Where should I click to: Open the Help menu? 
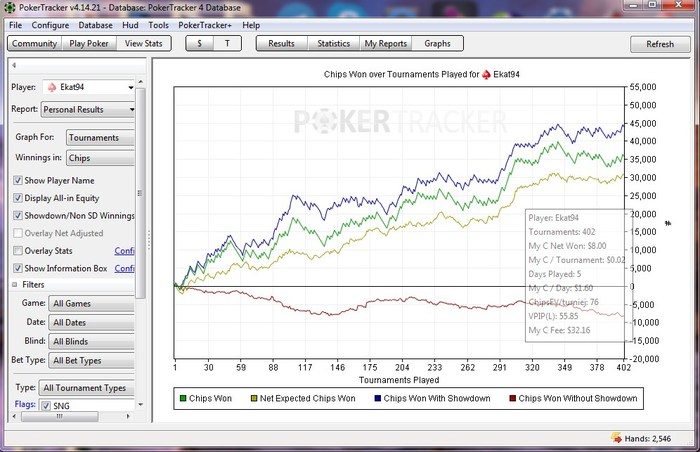click(x=251, y=25)
